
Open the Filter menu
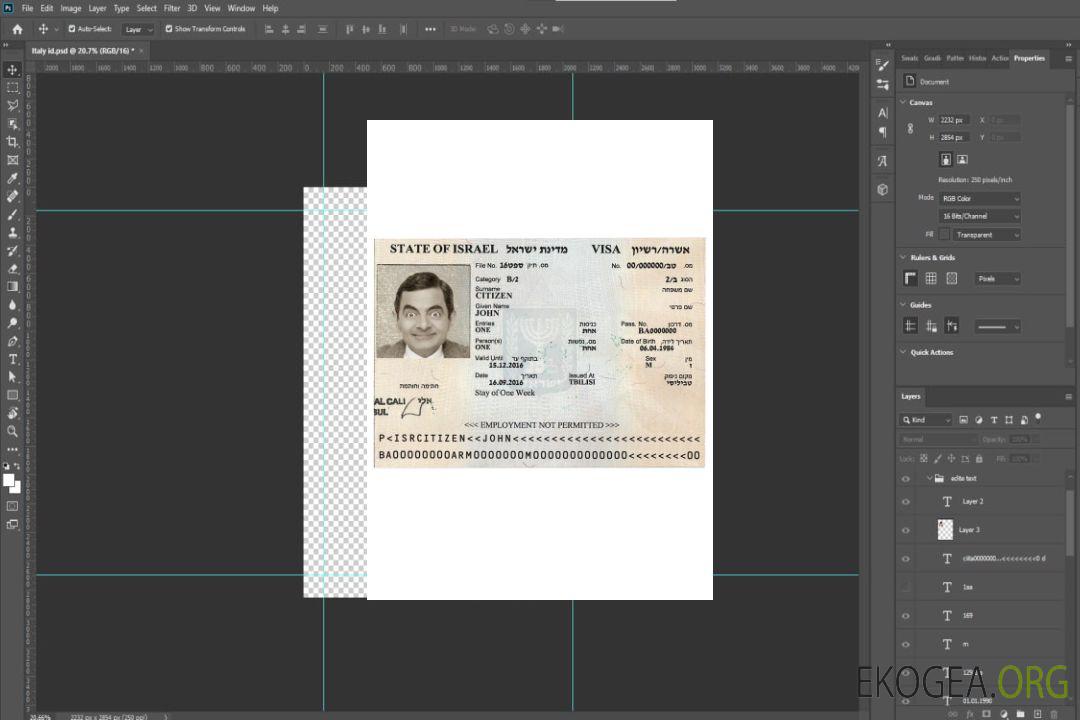coord(172,8)
